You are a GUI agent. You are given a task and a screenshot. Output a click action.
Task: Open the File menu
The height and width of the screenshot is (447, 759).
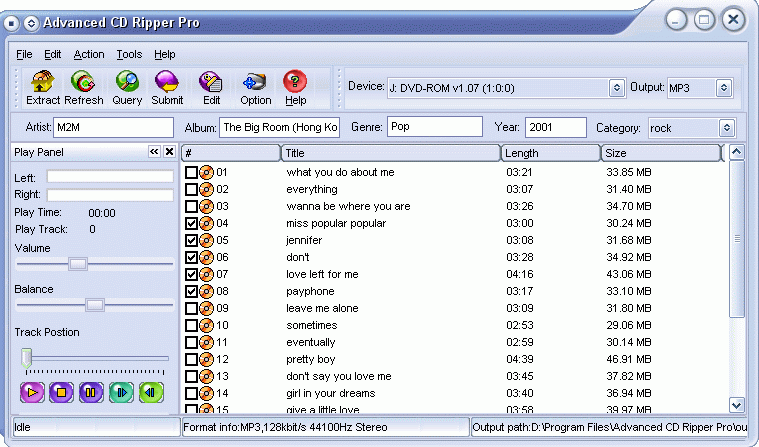coord(24,54)
